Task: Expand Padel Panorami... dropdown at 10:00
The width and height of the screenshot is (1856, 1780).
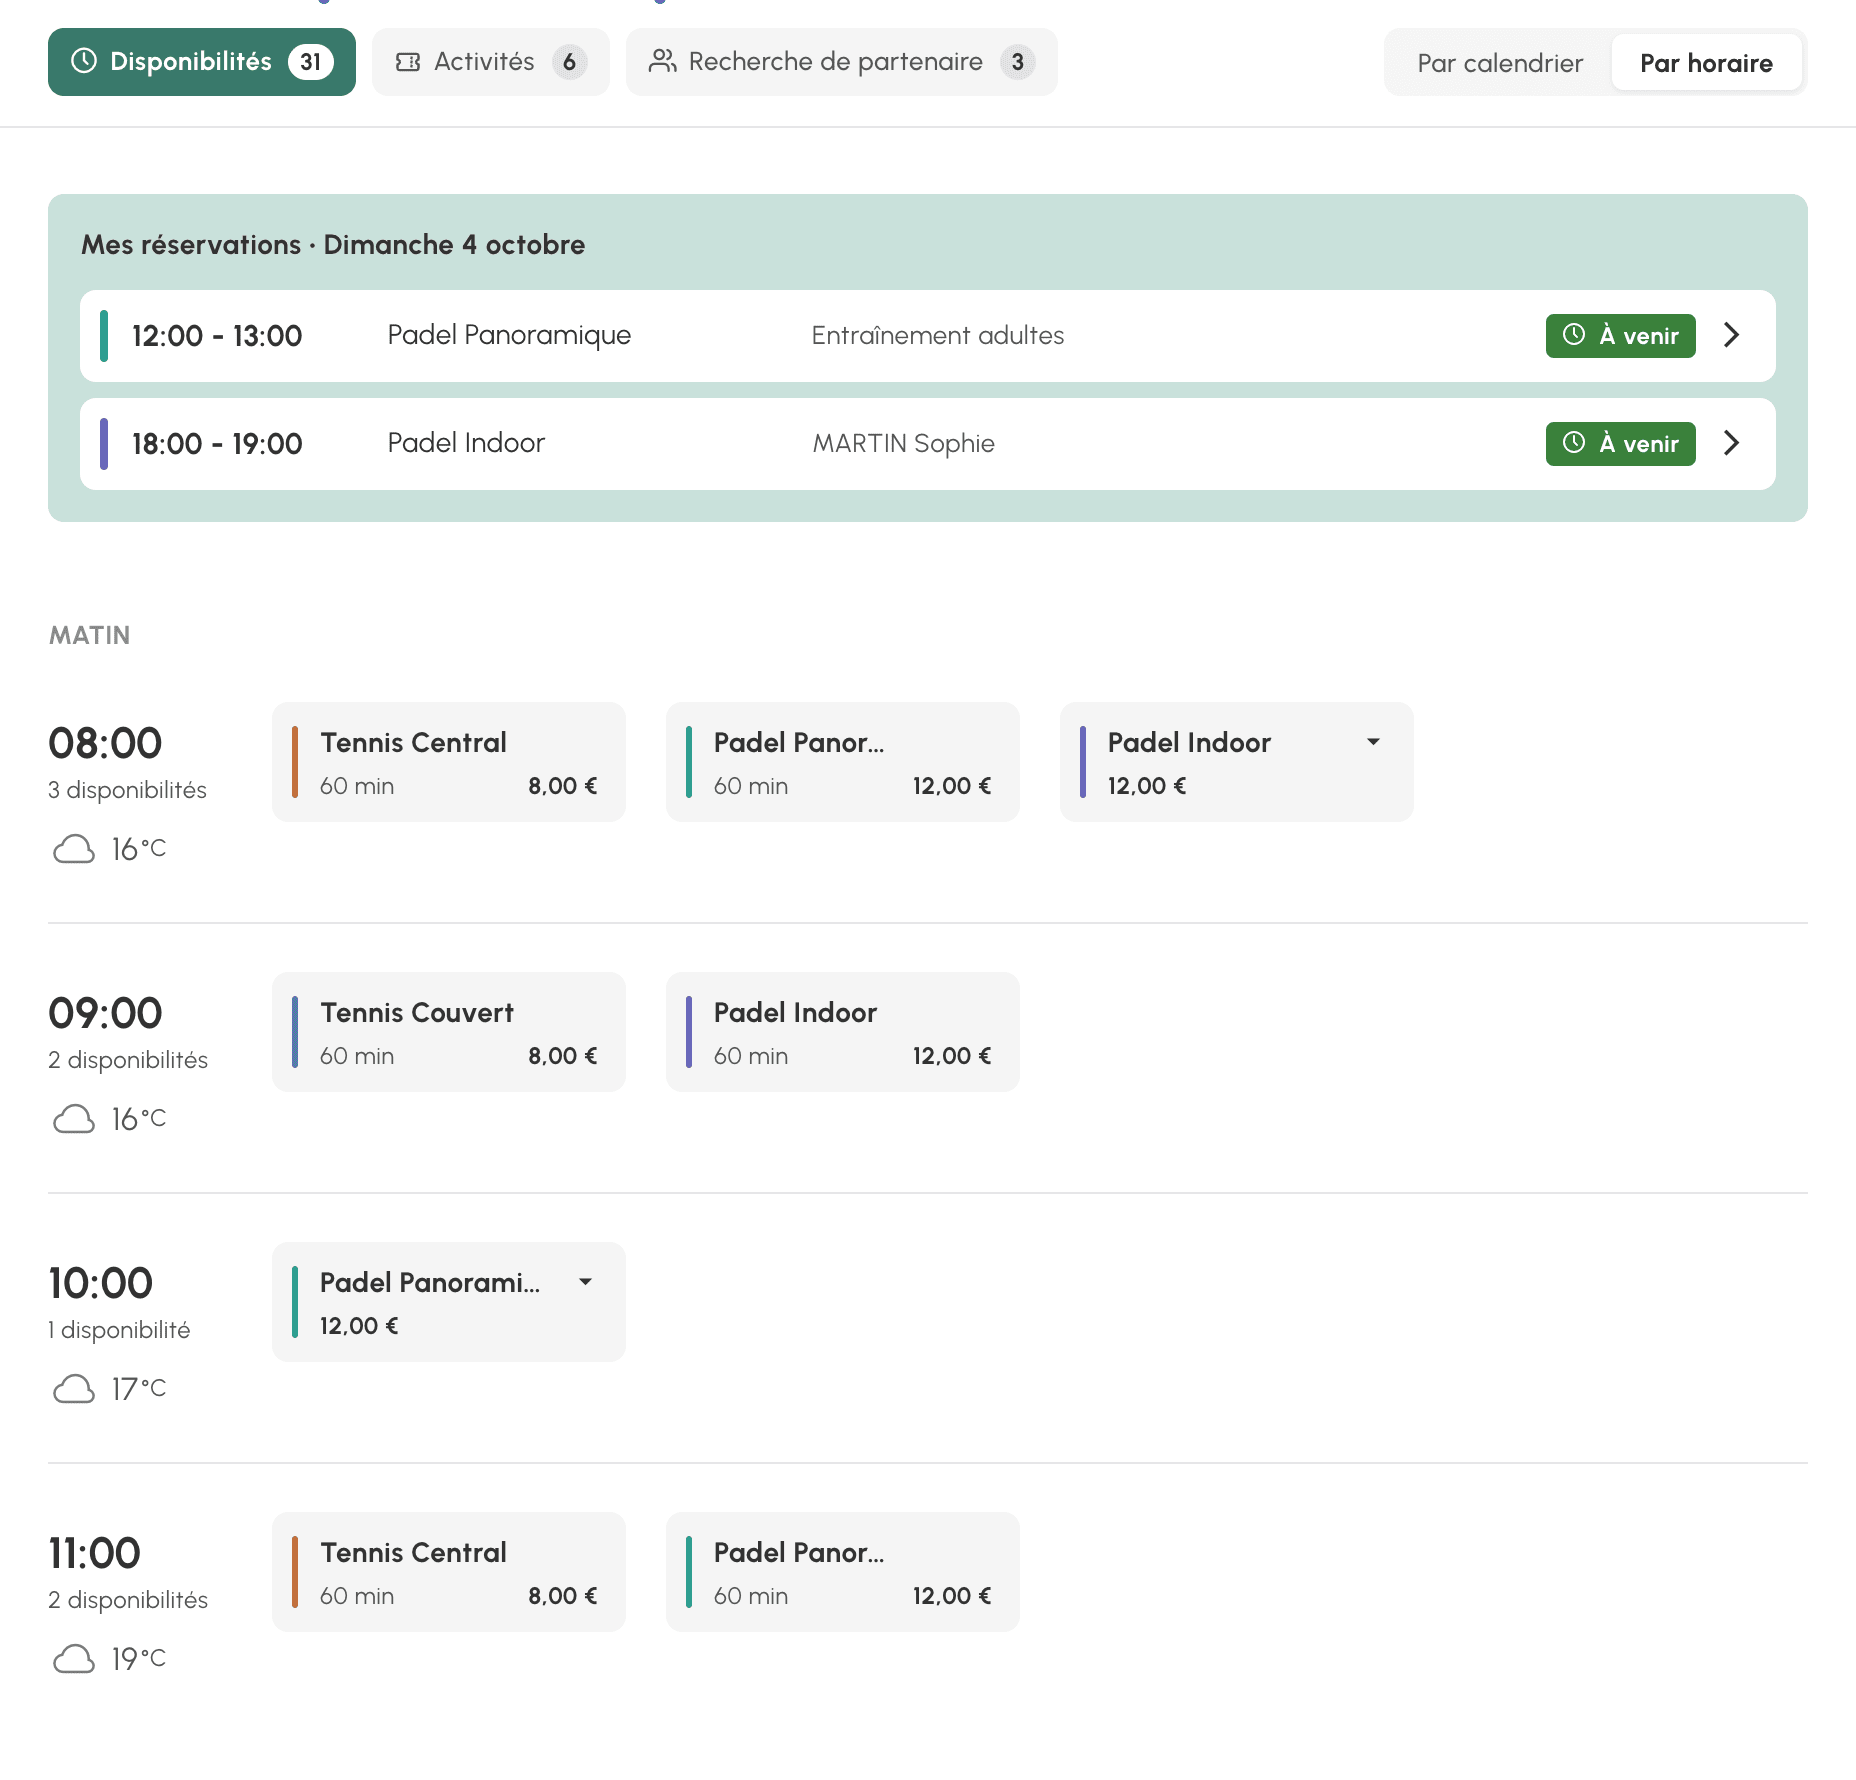Action: [x=585, y=1282]
